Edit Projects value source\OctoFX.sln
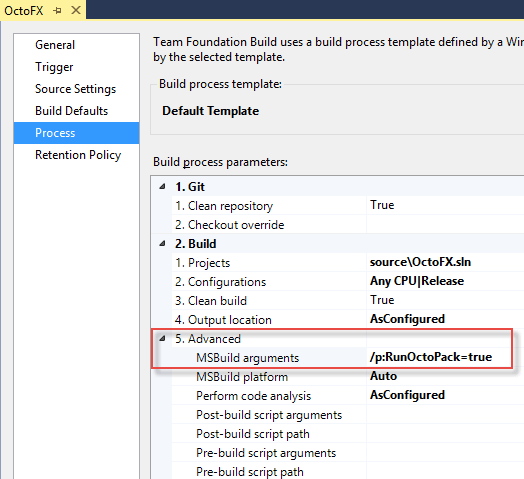The width and height of the screenshot is (524, 479). [x=445, y=262]
